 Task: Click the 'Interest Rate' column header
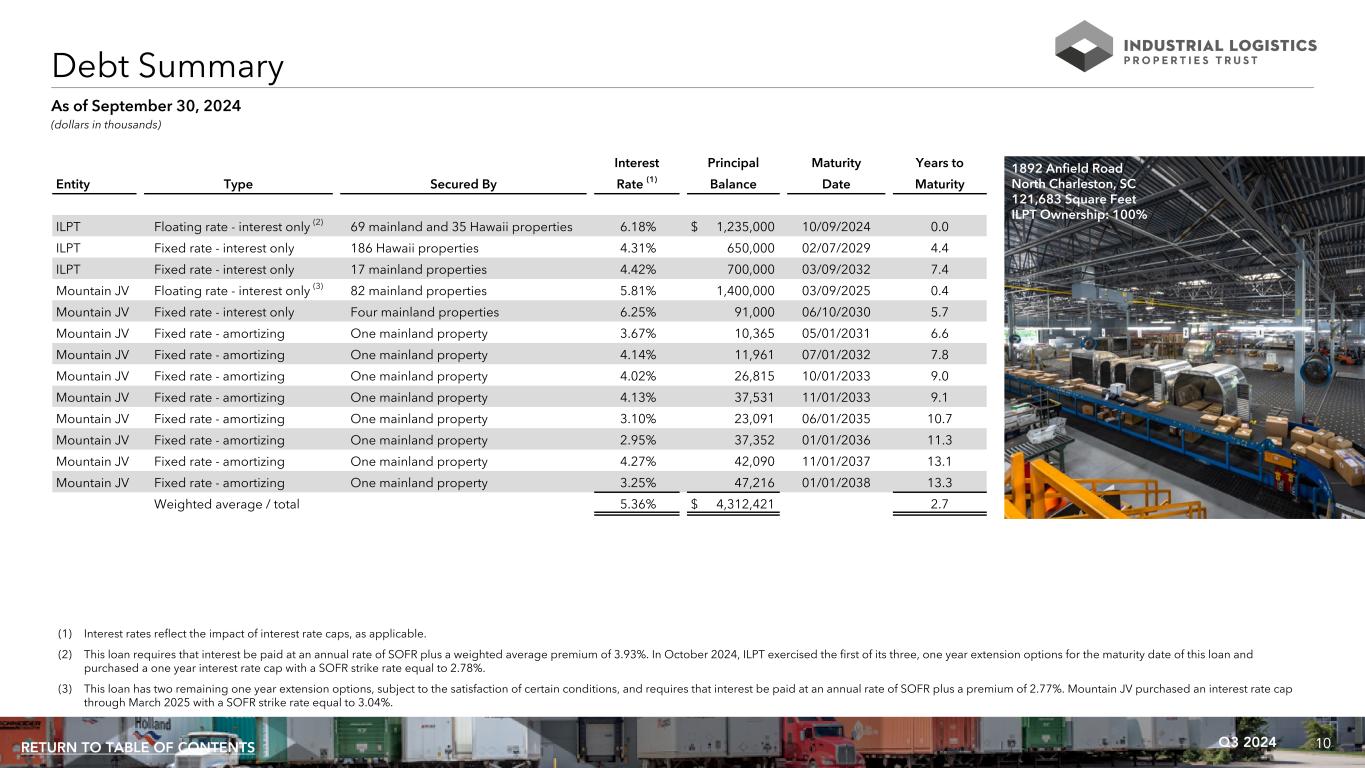pyautogui.click(x=636, y=173)
